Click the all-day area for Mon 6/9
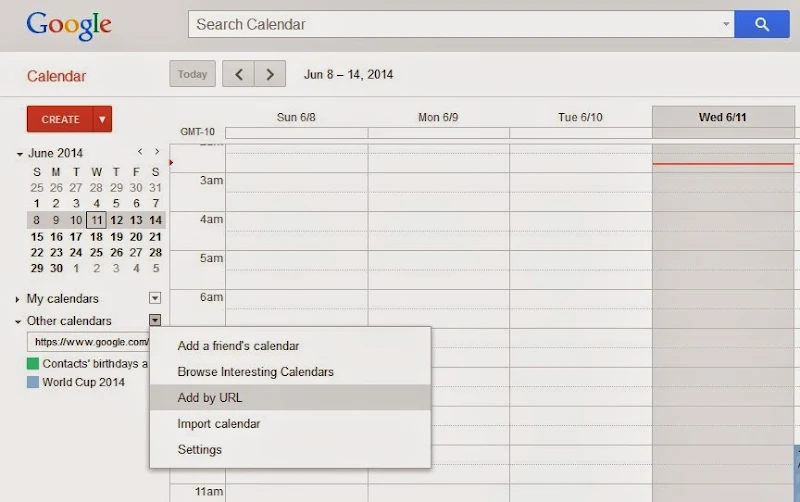The height and width of the screenshot is (502, 800). tap(438, 133)
